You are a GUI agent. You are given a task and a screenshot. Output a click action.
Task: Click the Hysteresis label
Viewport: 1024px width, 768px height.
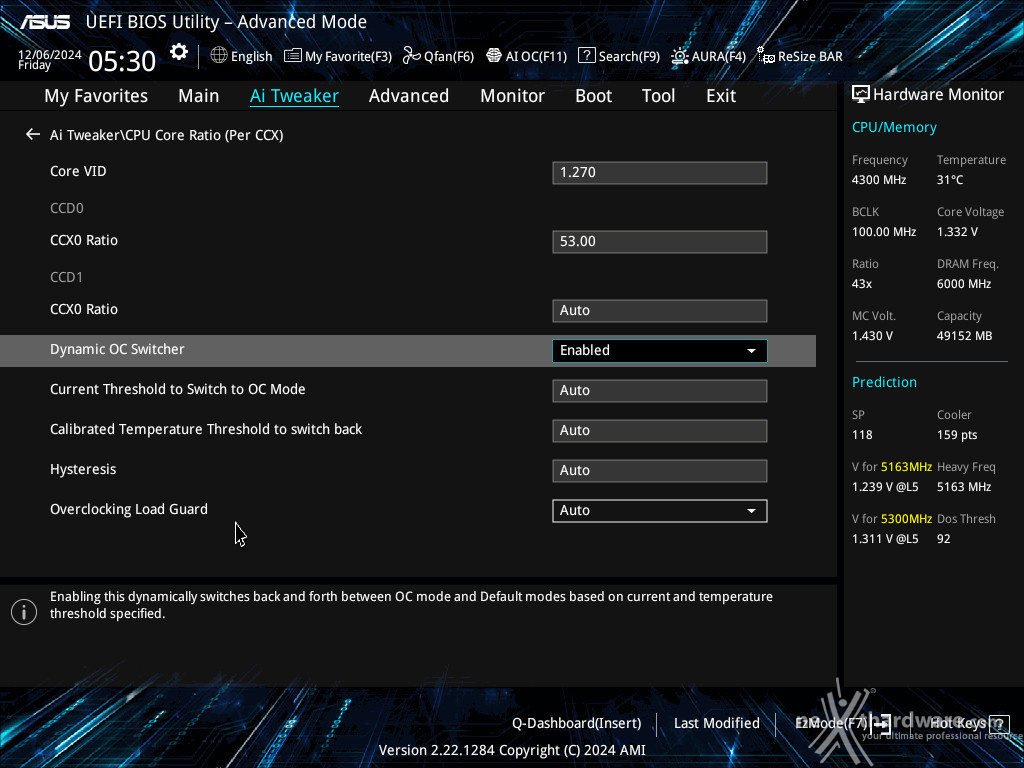pyautogui.click(x=83, y=470)
